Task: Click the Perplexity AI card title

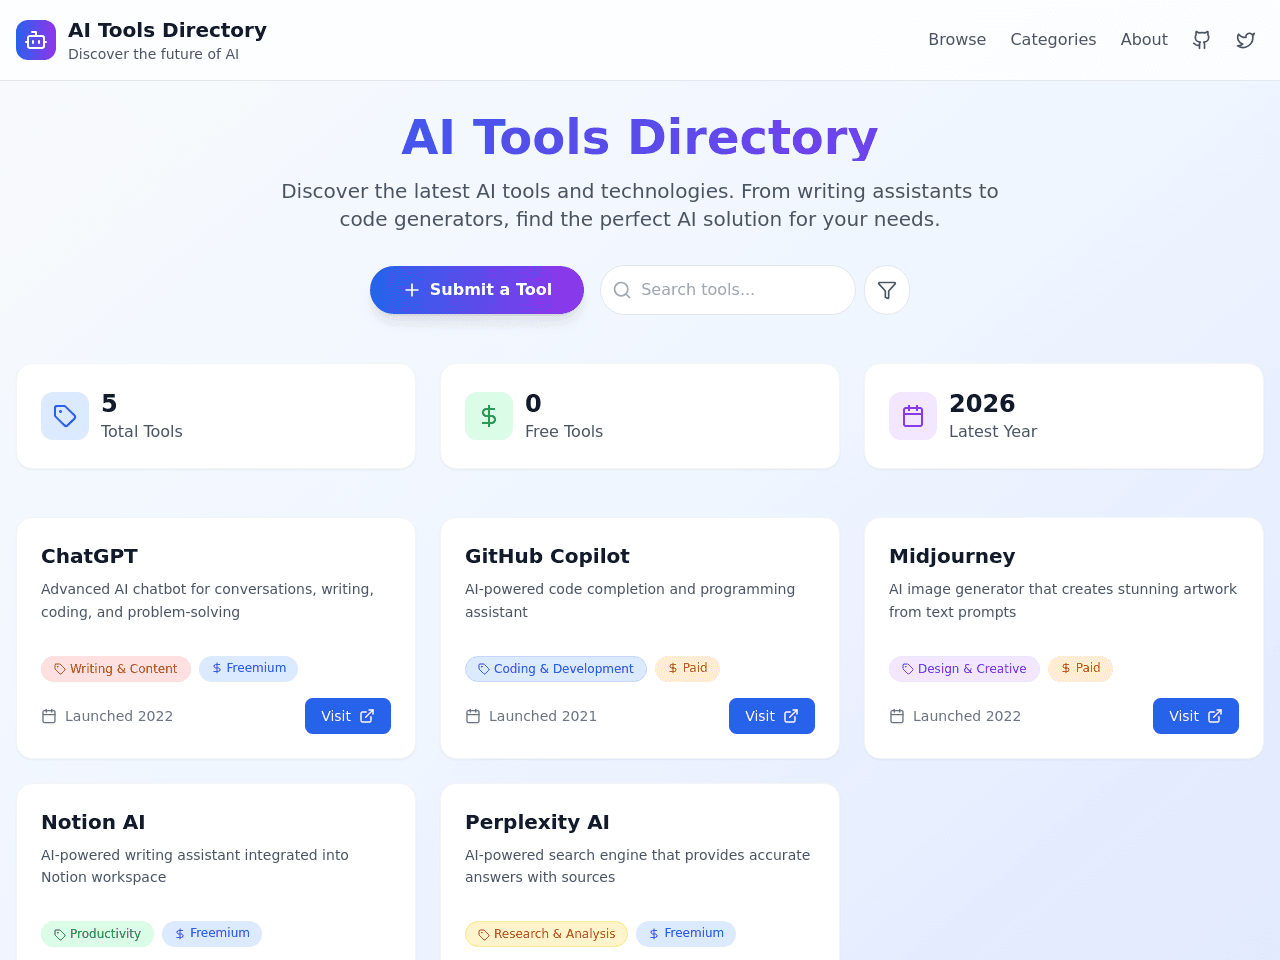Action: click(537, 822)
